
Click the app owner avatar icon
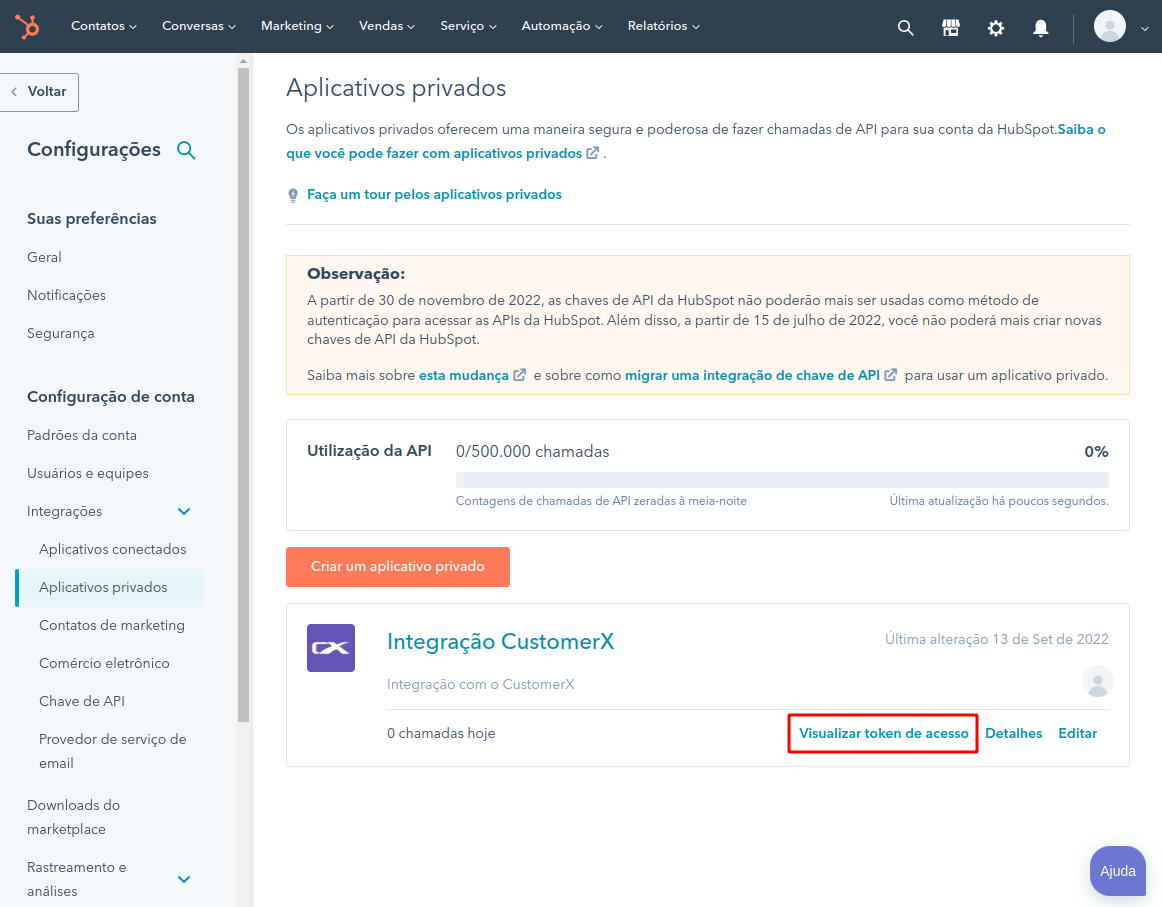tap(1098, 681)
